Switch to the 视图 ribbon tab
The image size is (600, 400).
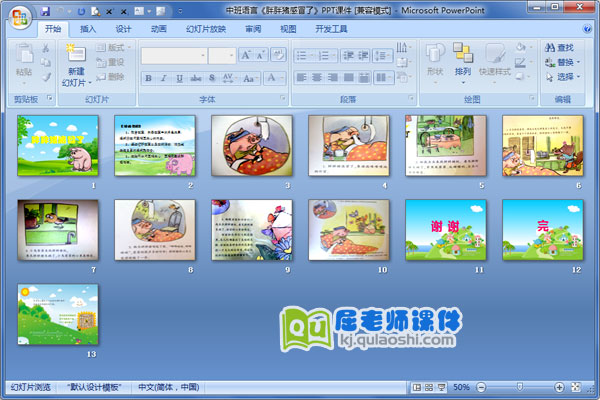pyautogui.click(x=288, y=29)
